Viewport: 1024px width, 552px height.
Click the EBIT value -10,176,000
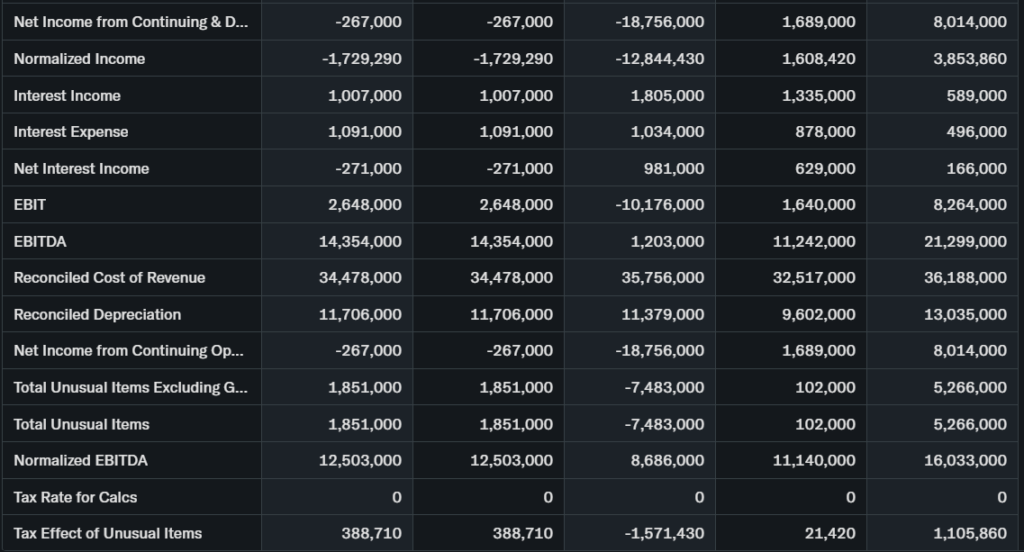click(659, 205)
